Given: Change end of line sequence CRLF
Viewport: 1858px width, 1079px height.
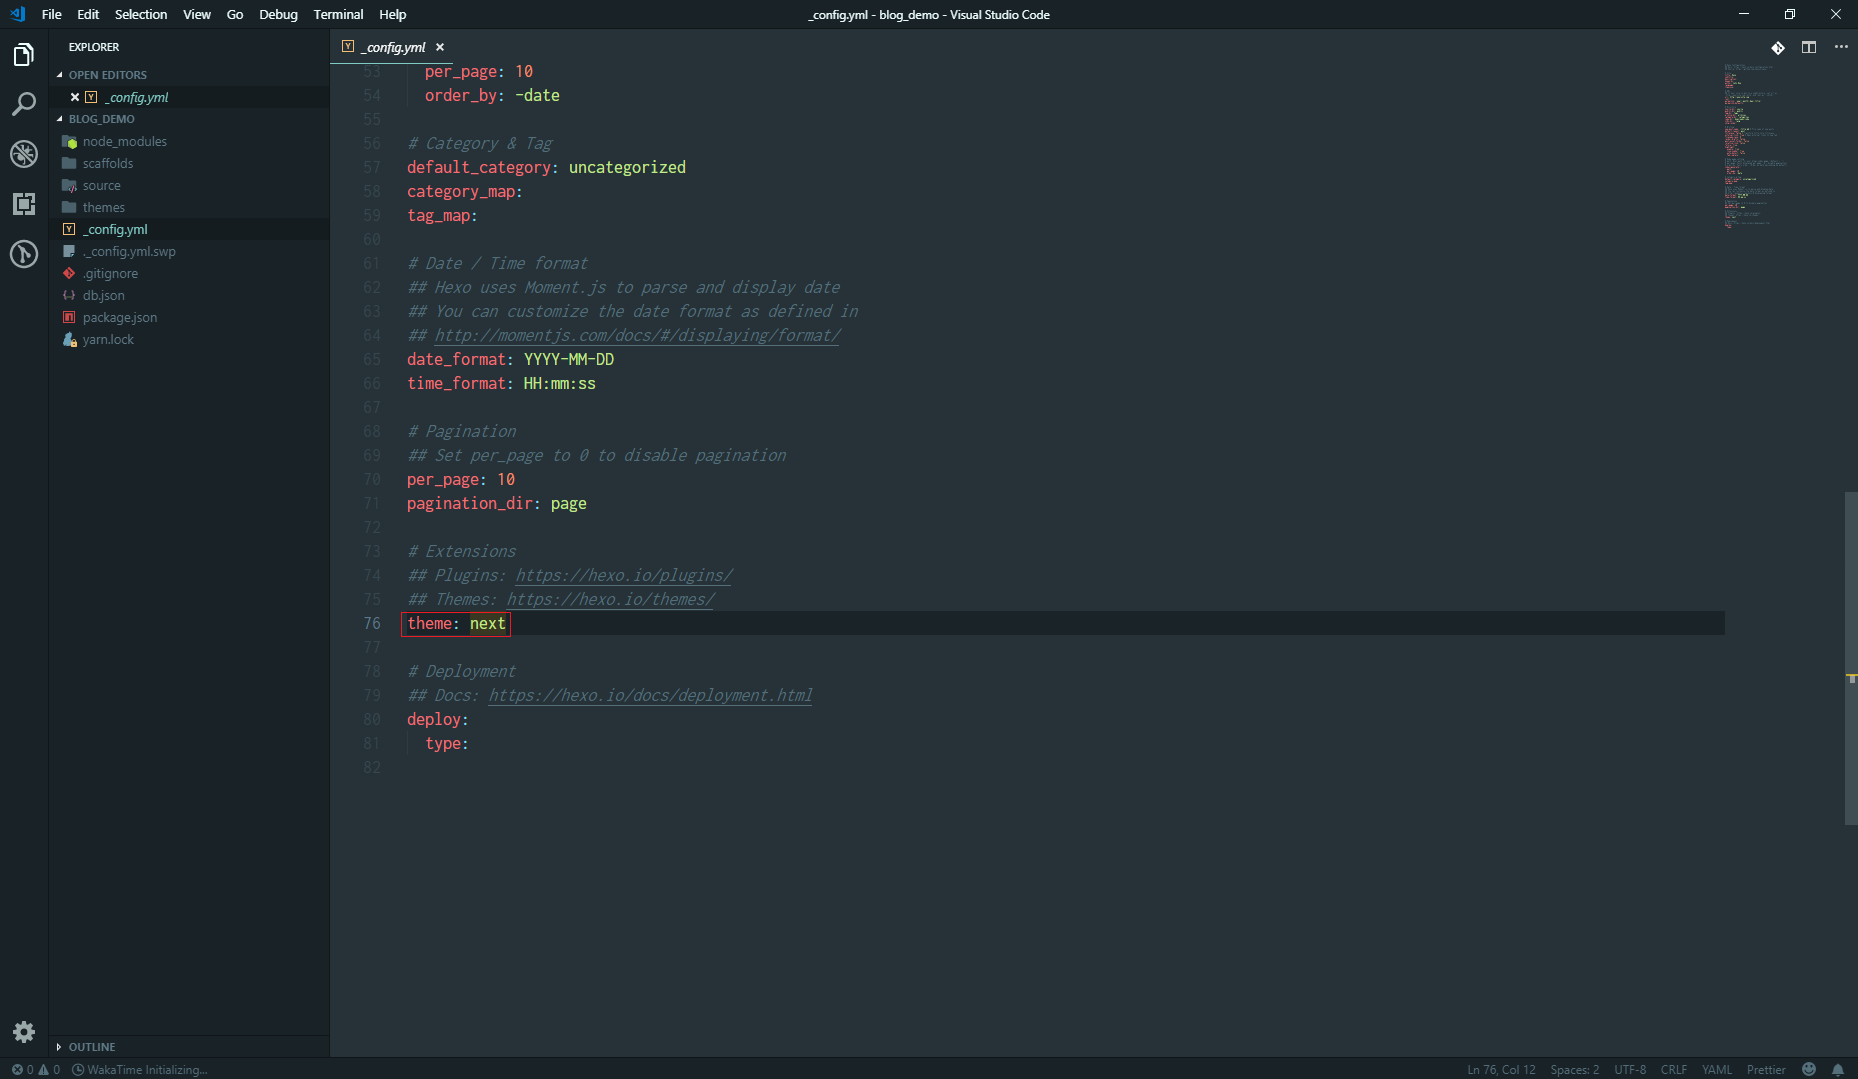Looking at the screenshot, I should (1673, 1069).
